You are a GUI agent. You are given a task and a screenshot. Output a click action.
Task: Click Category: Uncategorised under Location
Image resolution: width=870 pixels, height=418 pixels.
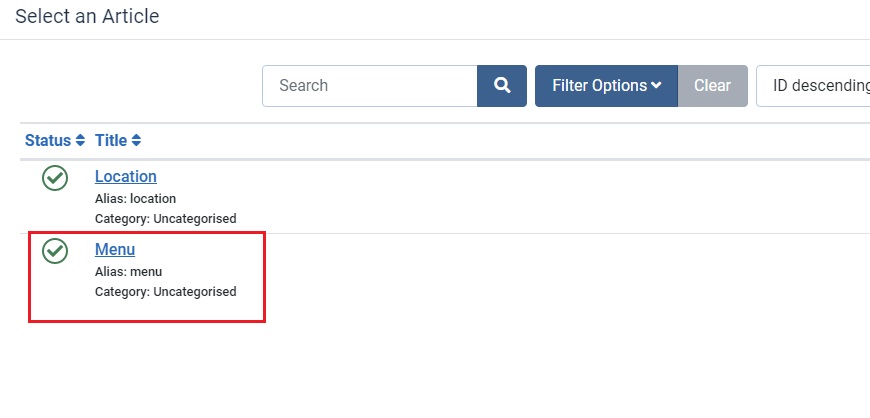[x=165, y=218]
